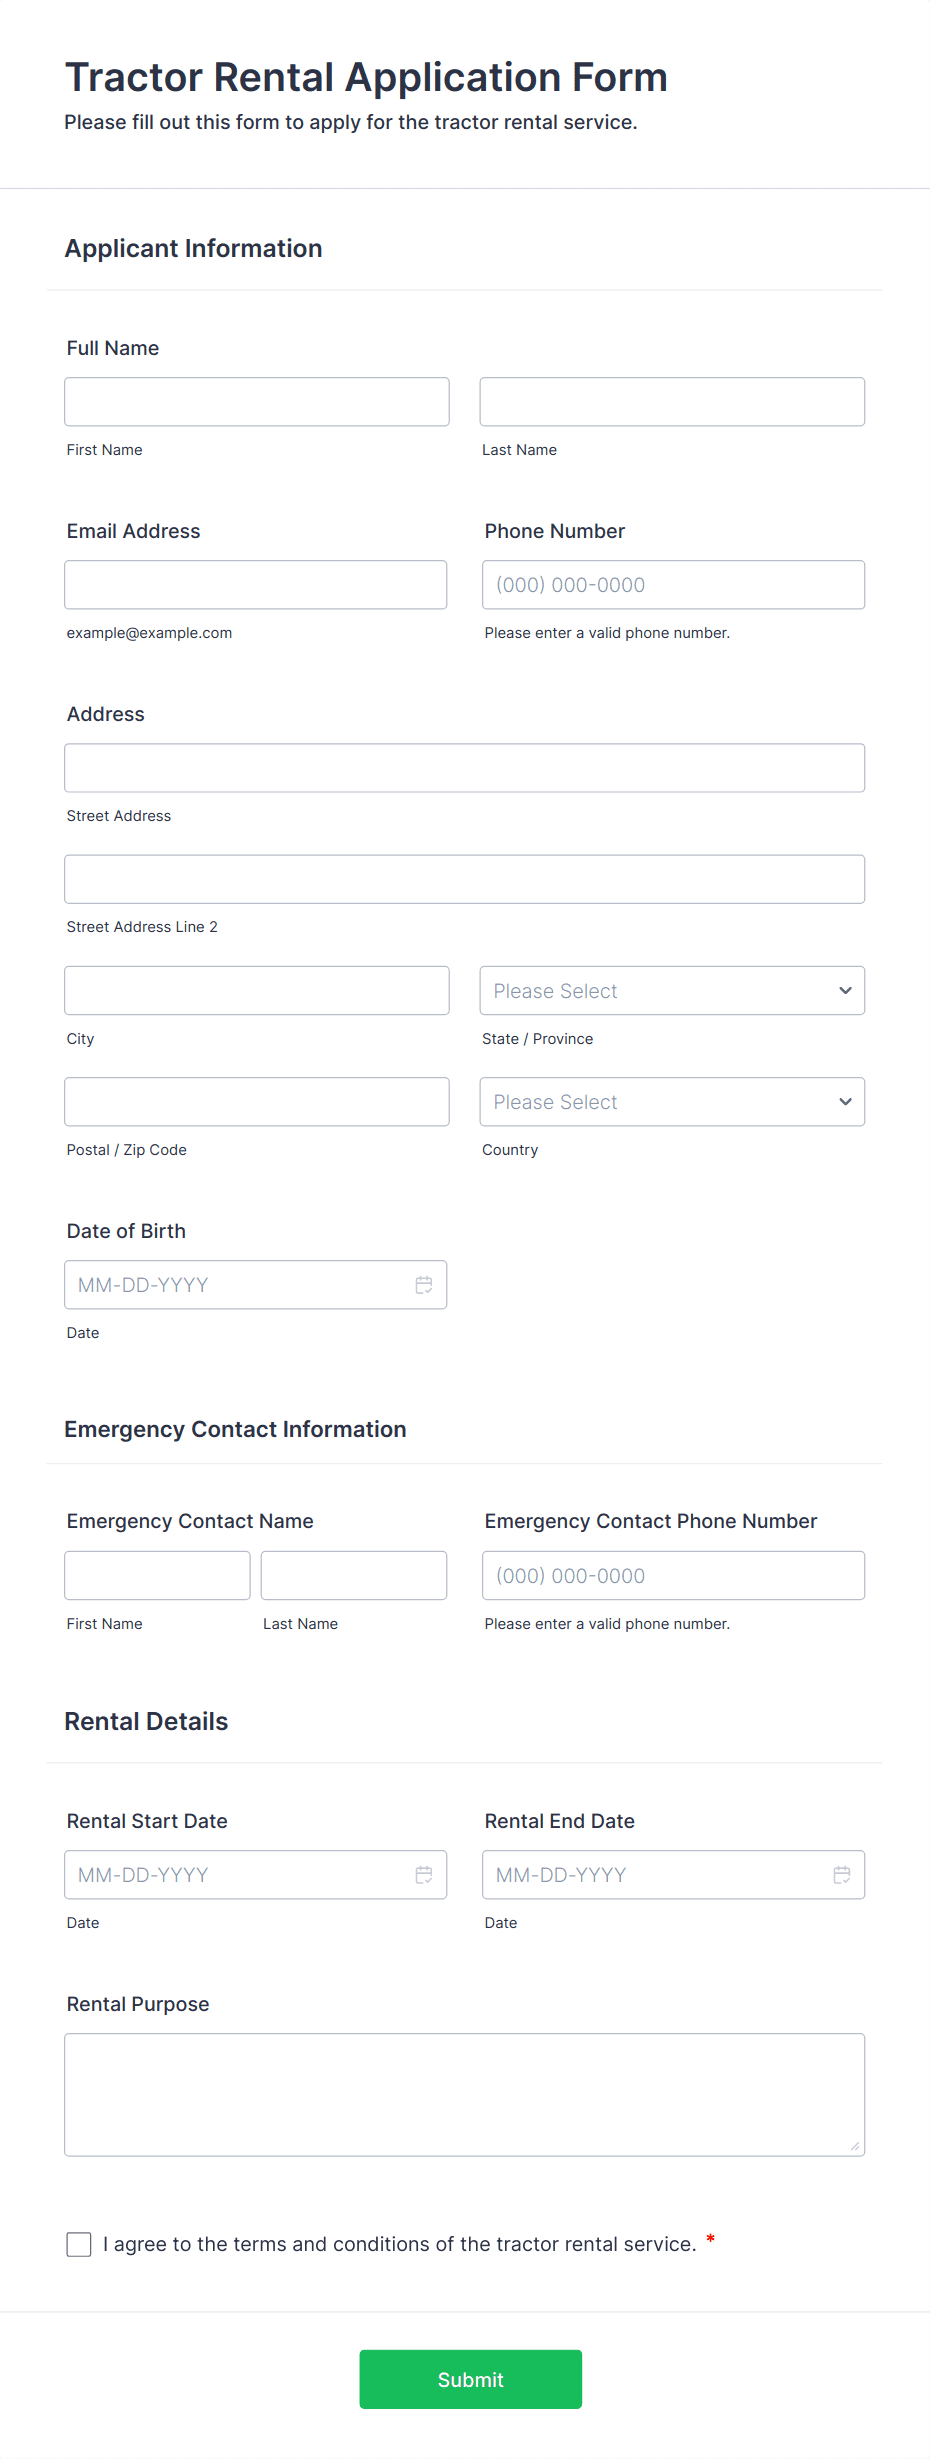This screenshot has height=2459, width=930.
Task: Focus the applicant First Name field
Action: [257, 402]
